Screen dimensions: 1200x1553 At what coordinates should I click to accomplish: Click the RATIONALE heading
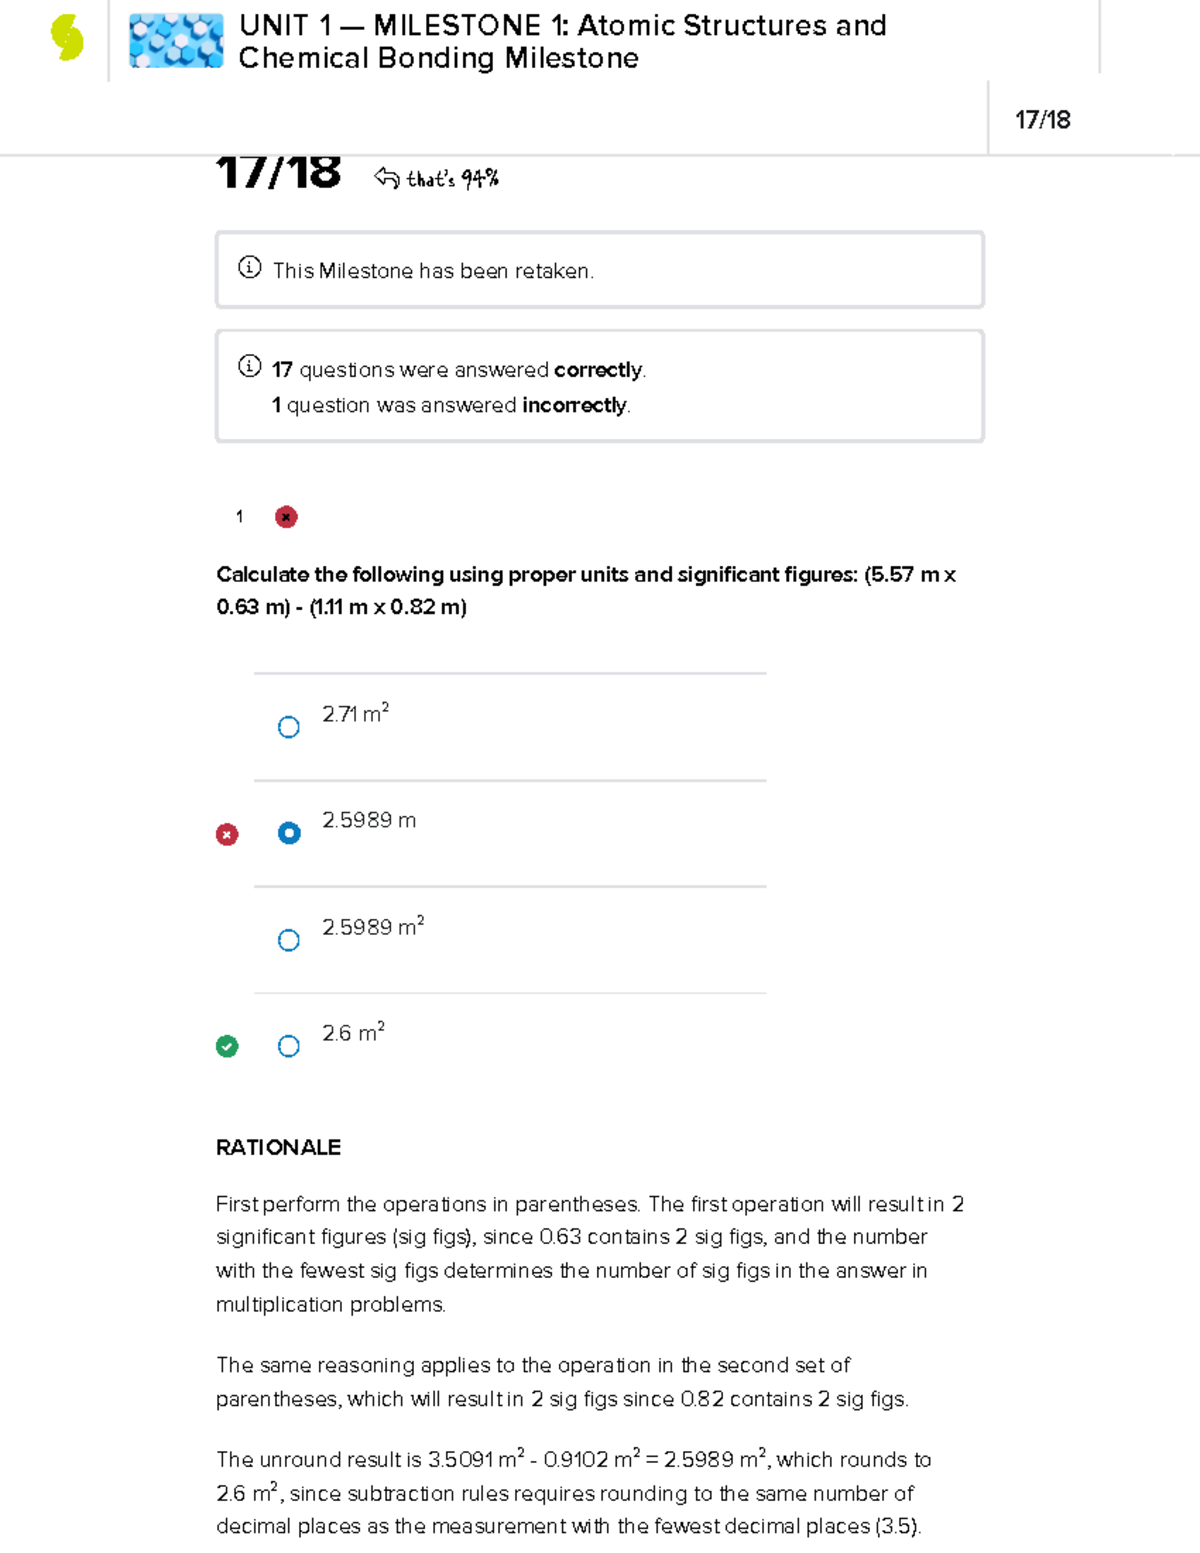coord(278,1147)
